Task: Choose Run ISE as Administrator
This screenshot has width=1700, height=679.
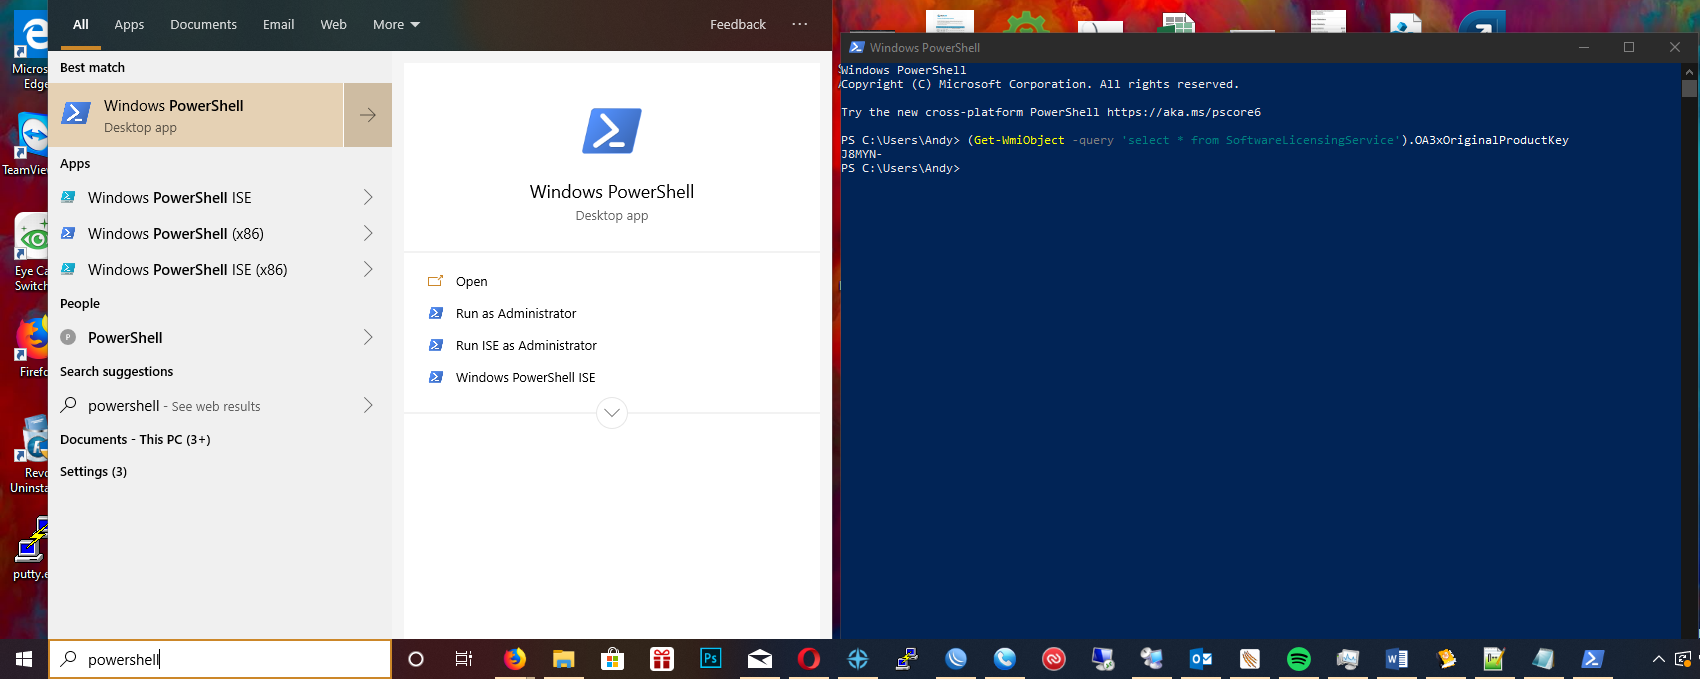Action: pos(526,345)
